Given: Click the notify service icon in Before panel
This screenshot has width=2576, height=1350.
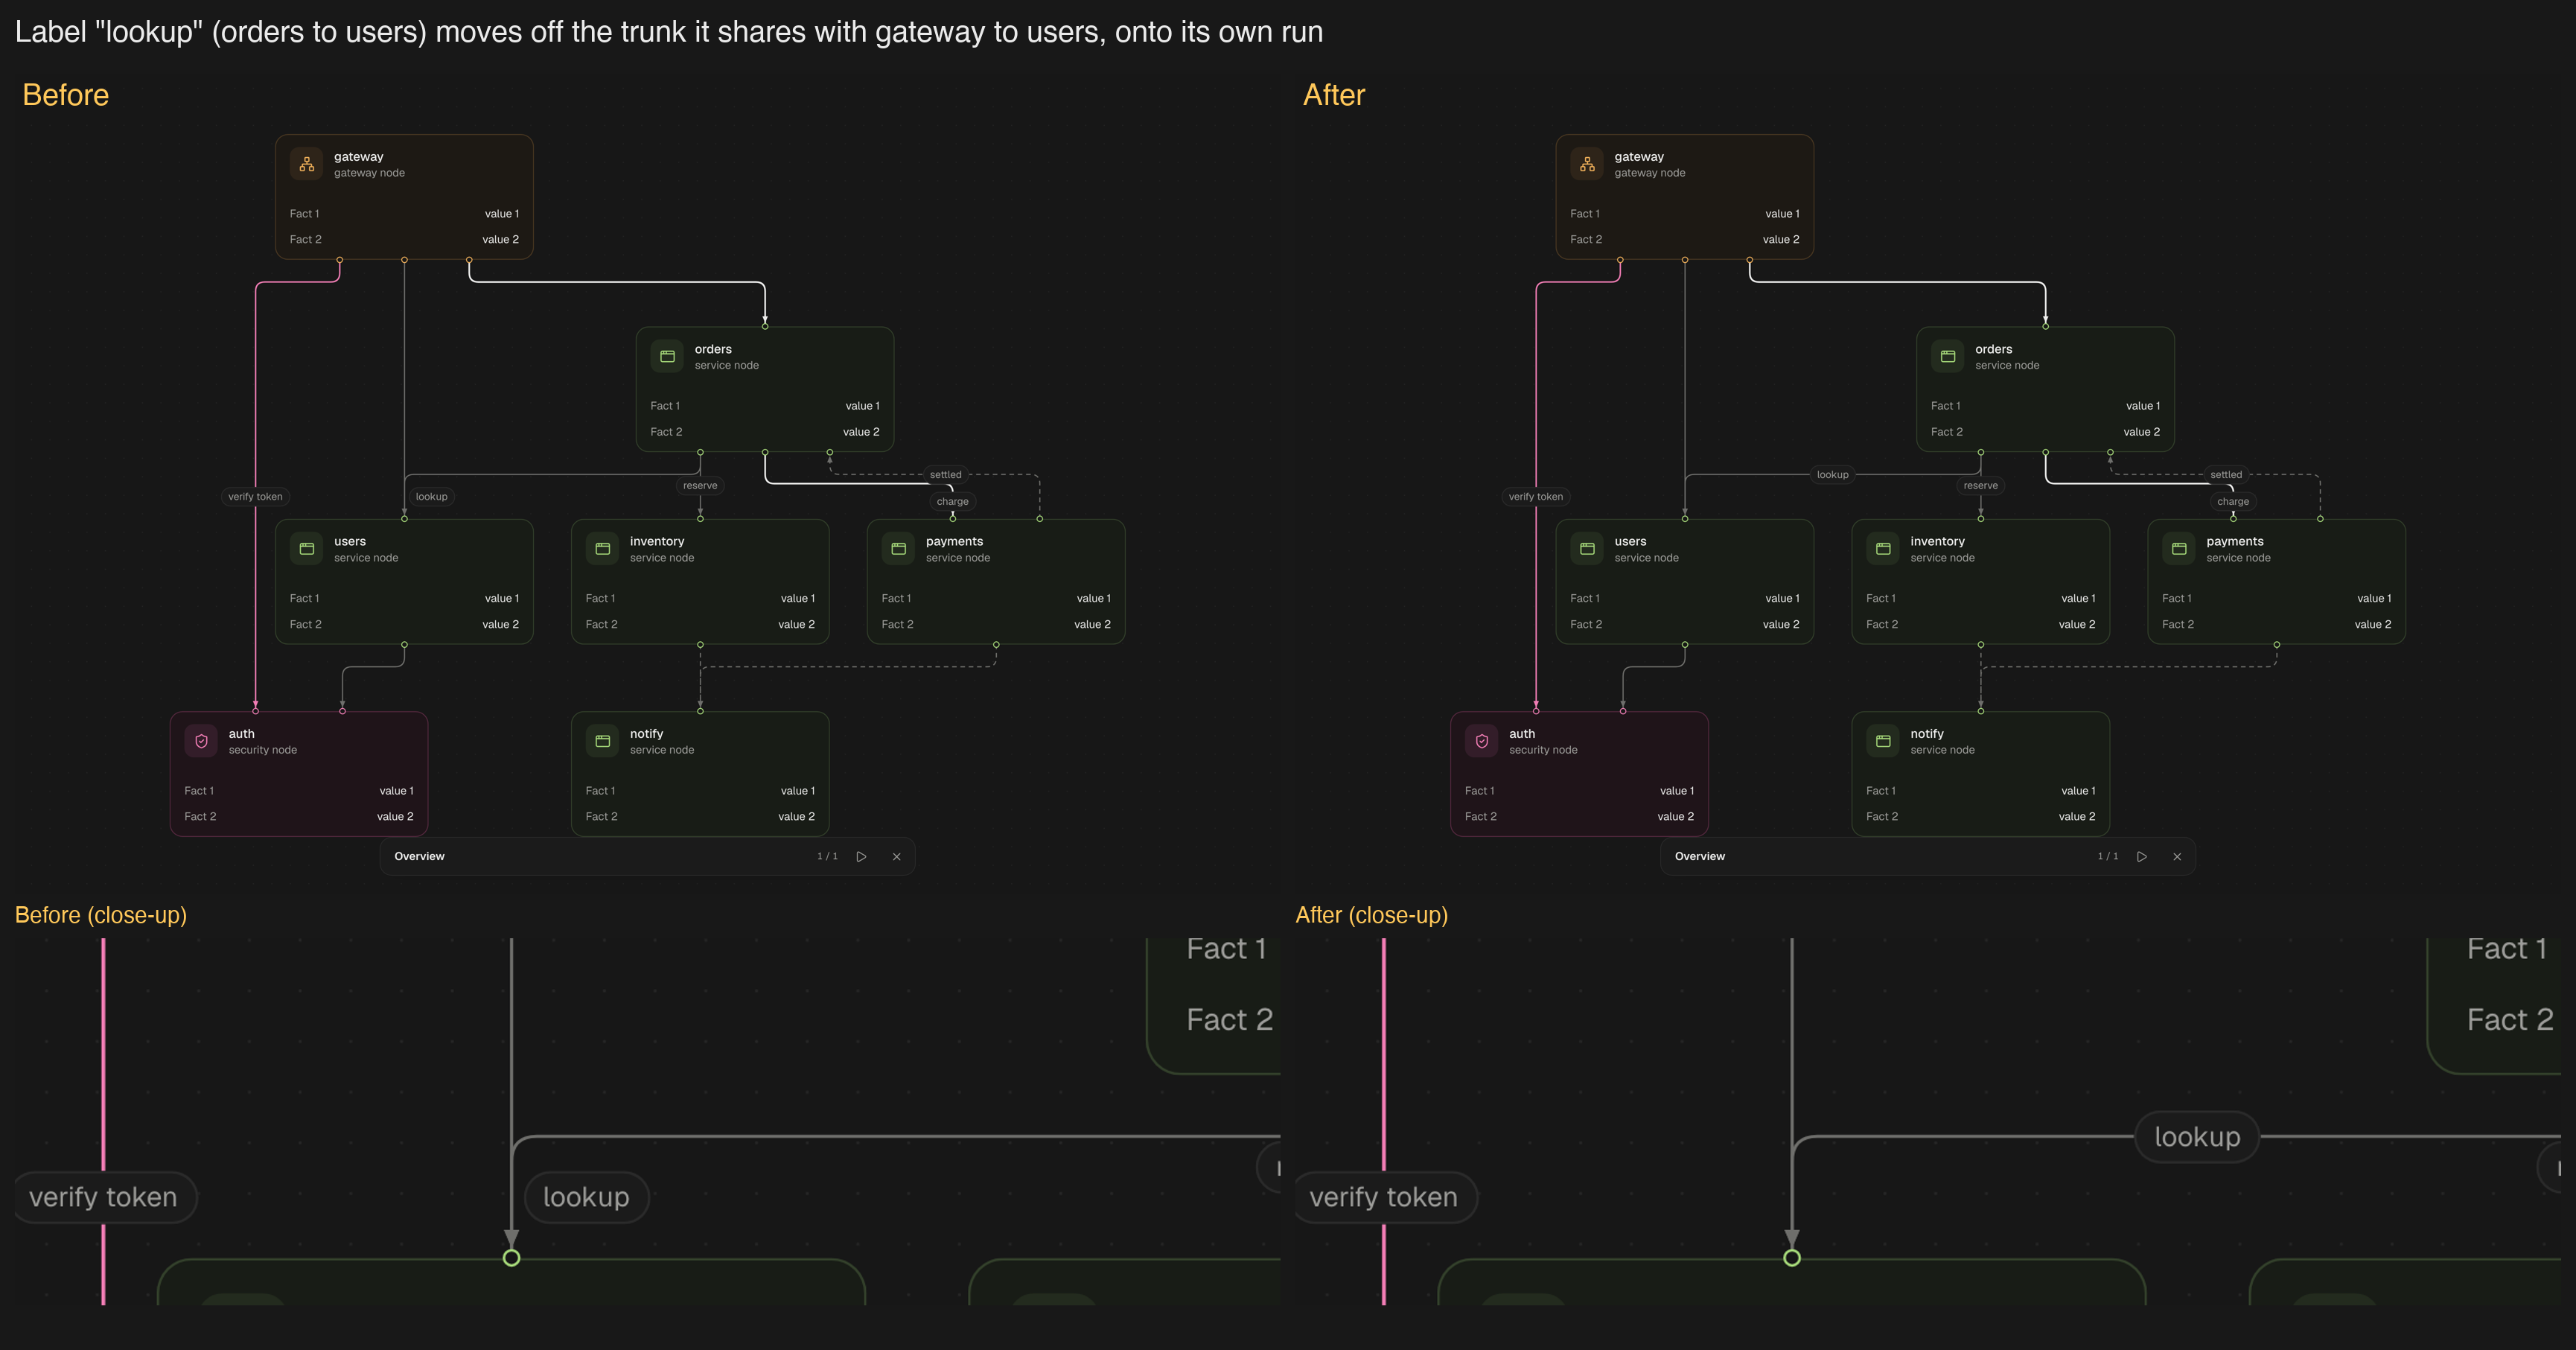Looking at the screenshot, I should point(602,741).
